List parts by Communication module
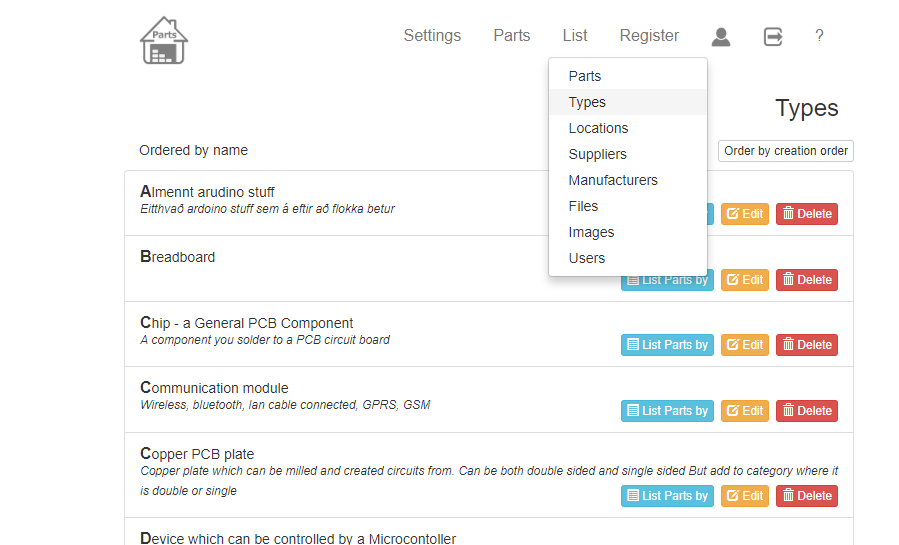The image size is (899, 545). 667,411
